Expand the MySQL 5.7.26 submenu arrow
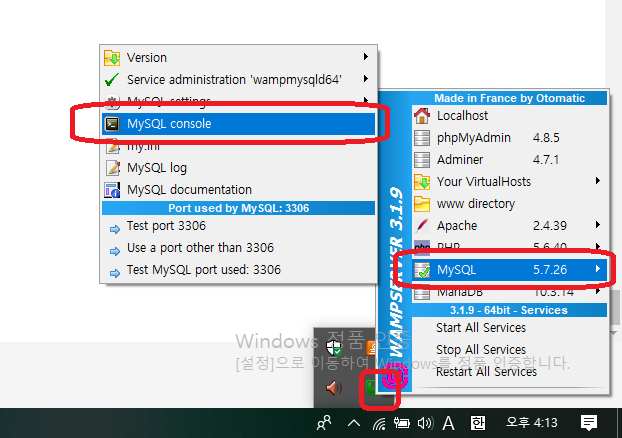Screen dimensions: 622x438 point(598,269)
